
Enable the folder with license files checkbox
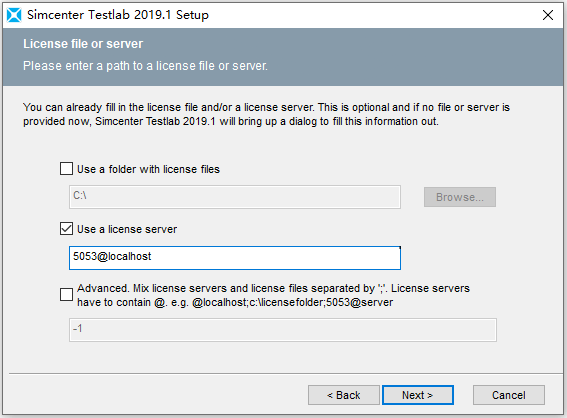(66, 169)
